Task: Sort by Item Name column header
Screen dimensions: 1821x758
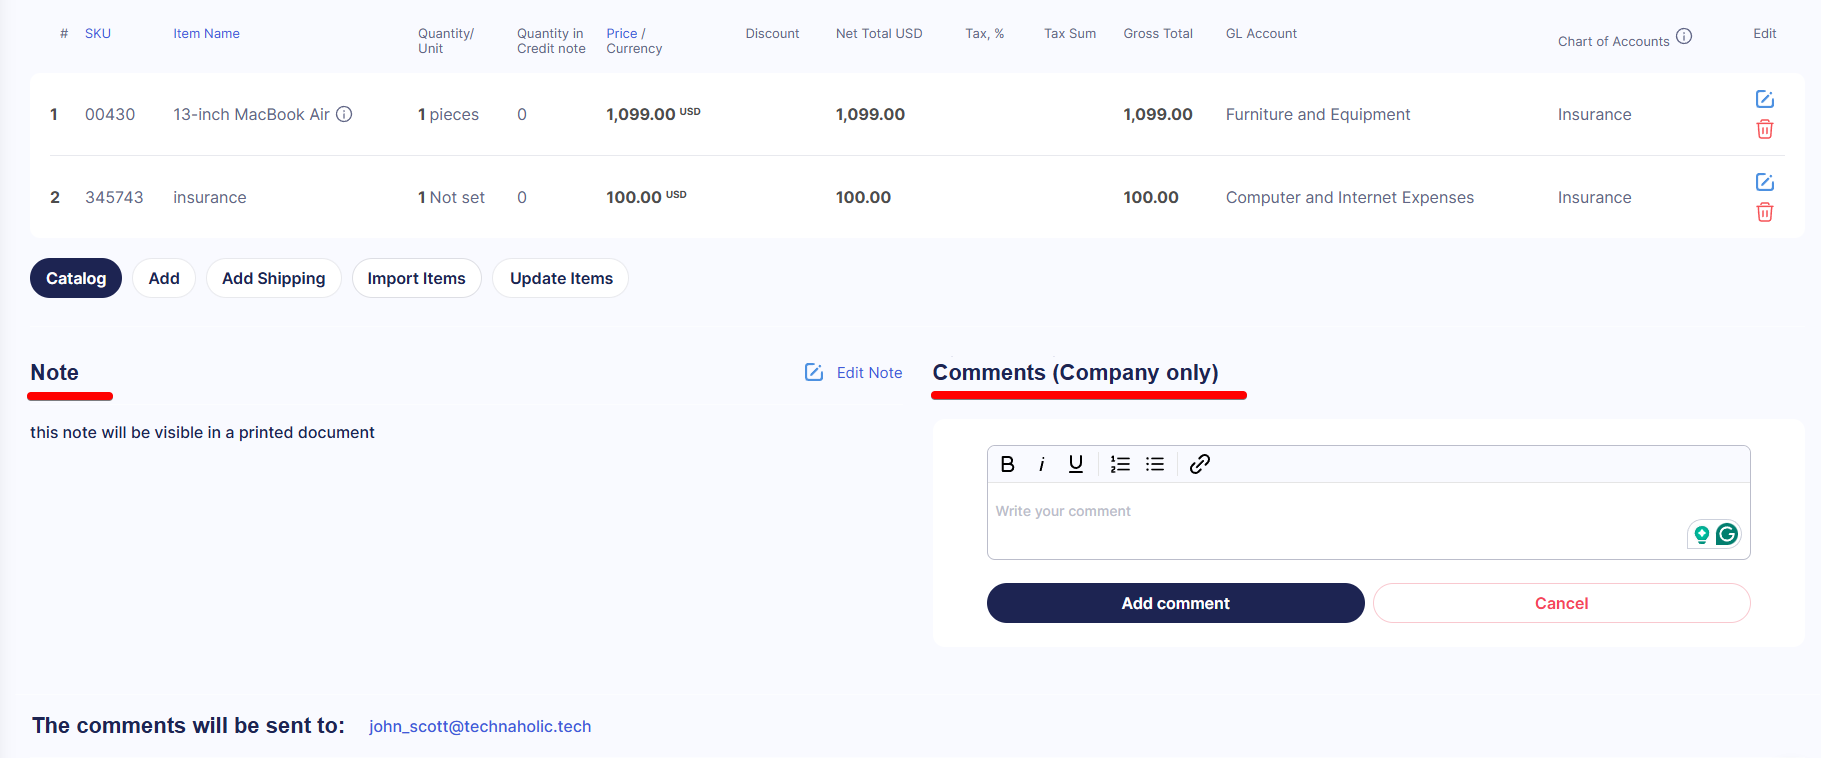Action: 206,33
